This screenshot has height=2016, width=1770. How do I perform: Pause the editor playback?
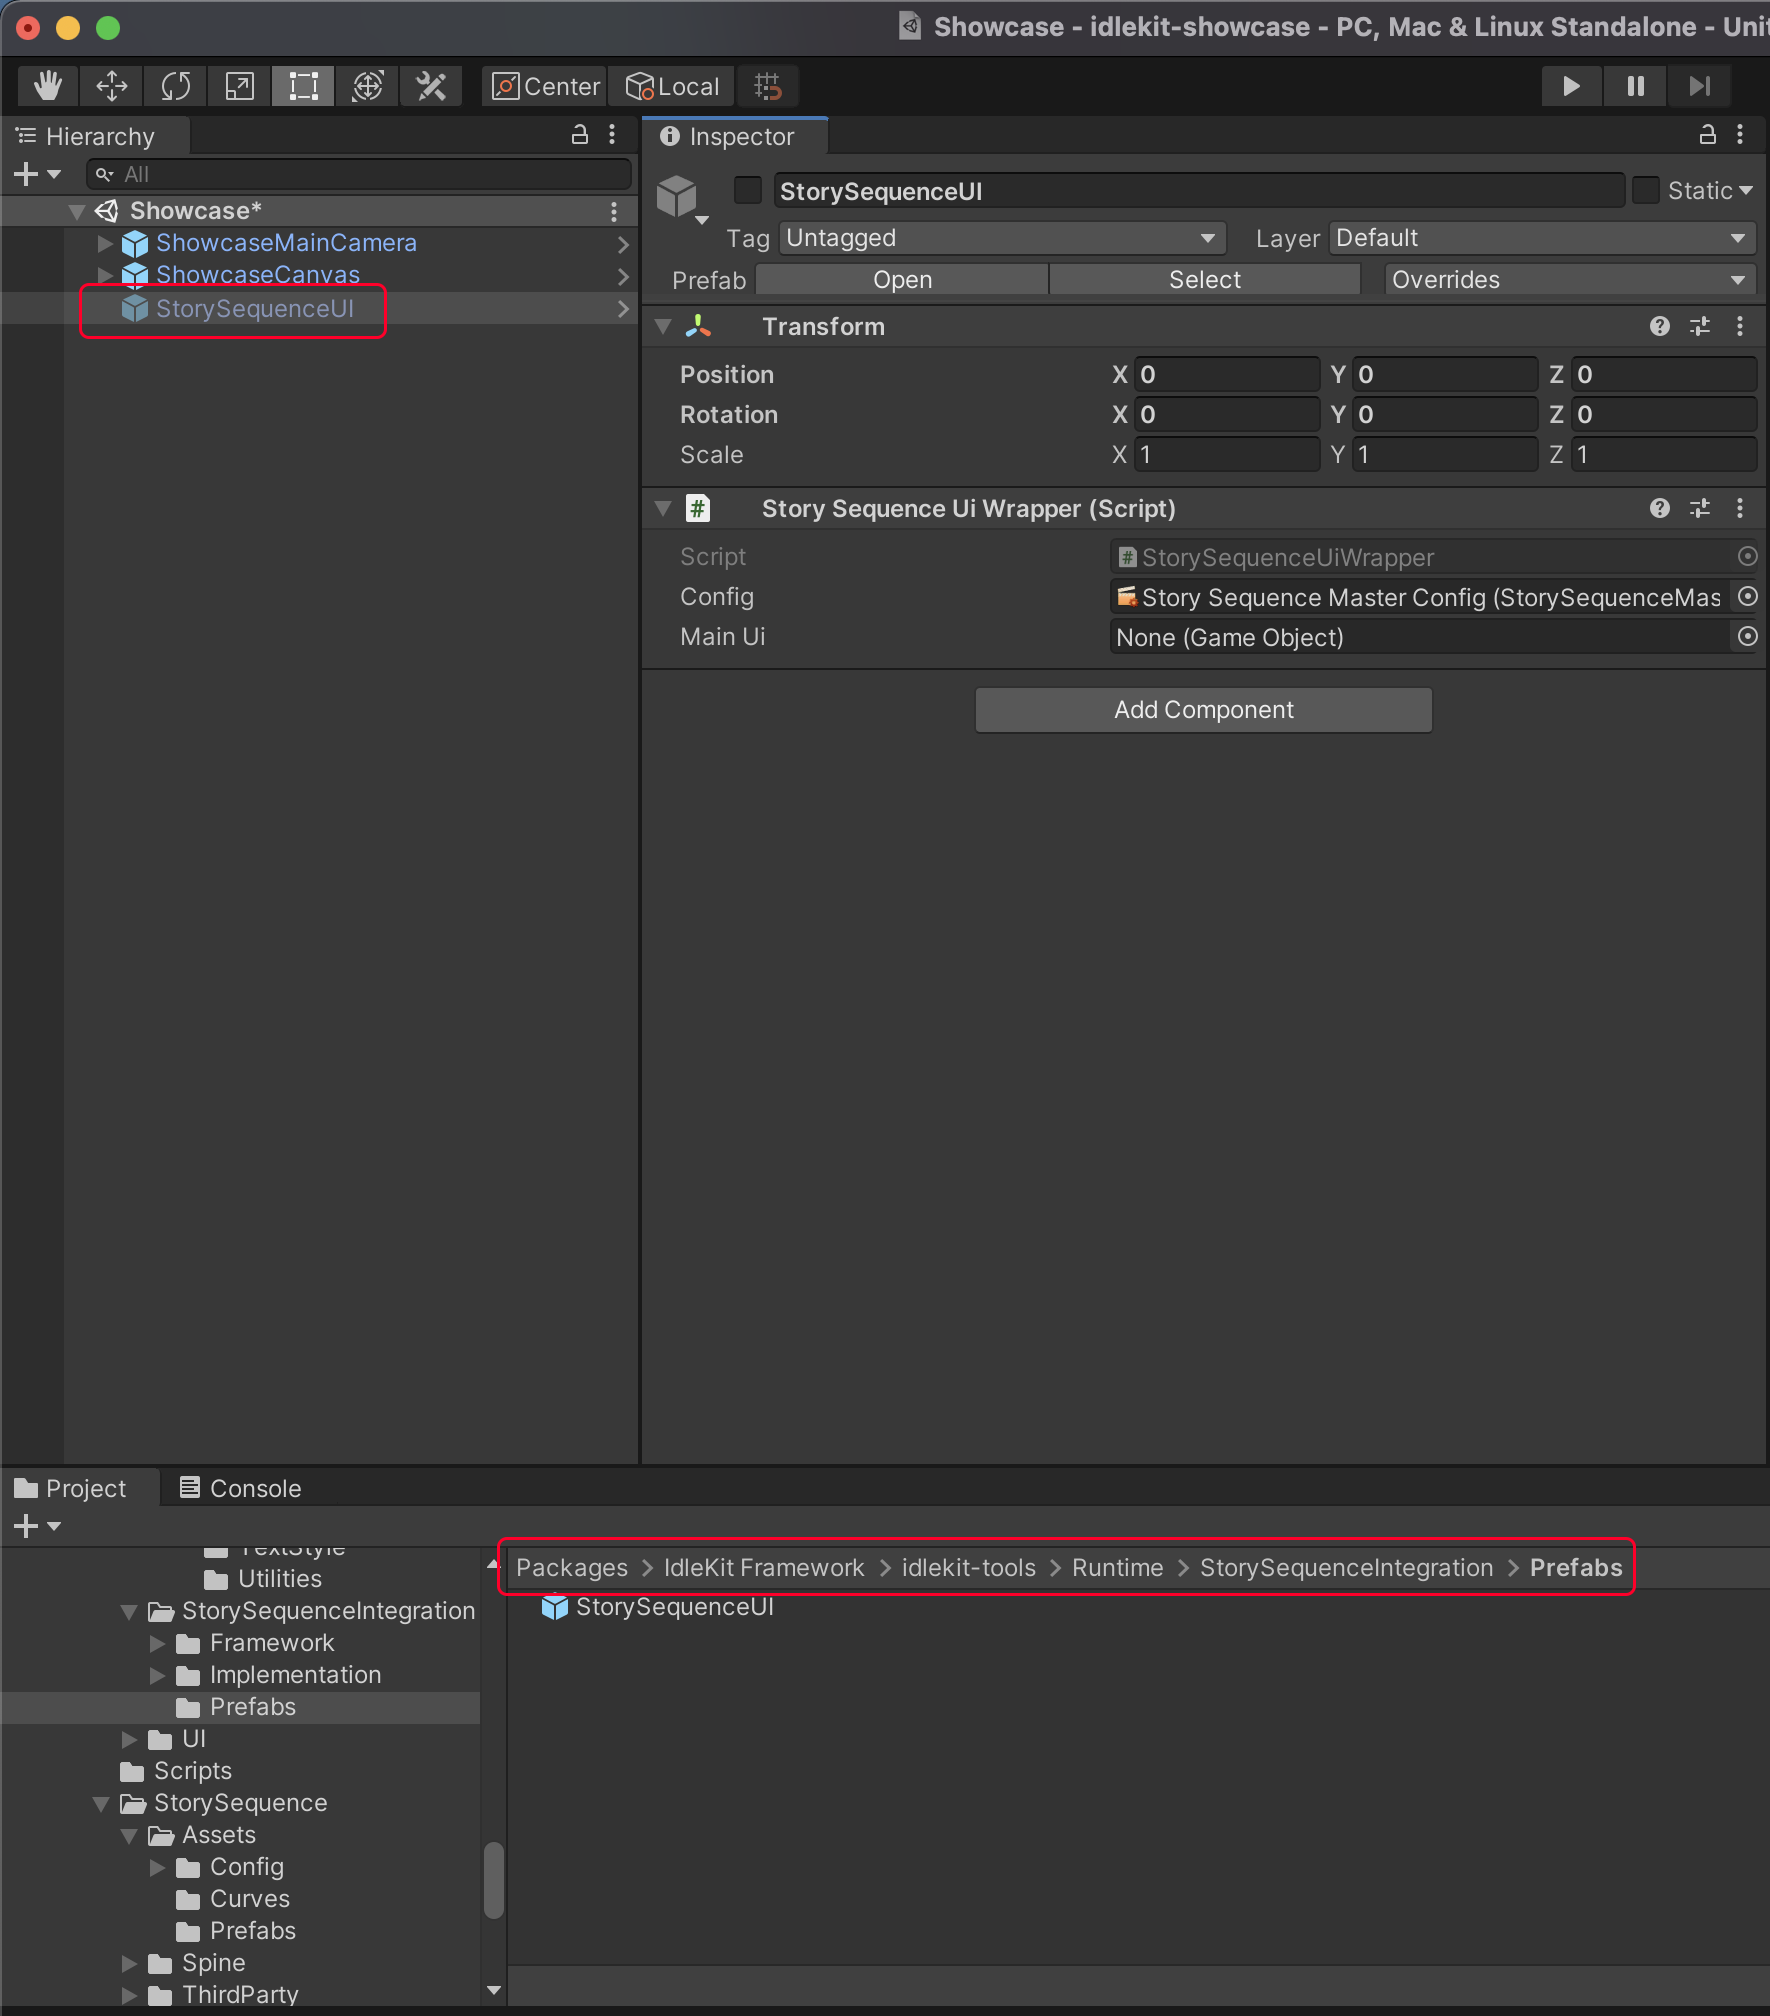coord(1635,87)
